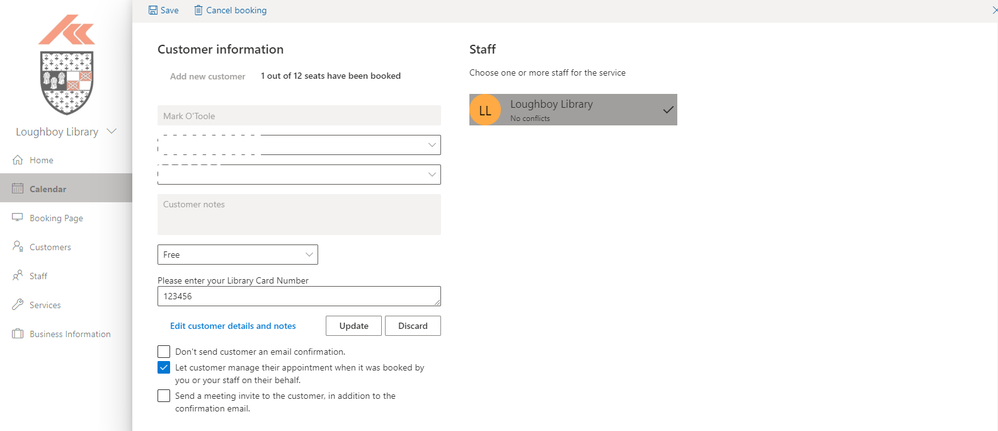
Task: Click the Cancel booking trash icon
Action: pyautogui.click(x=198, y=10)
